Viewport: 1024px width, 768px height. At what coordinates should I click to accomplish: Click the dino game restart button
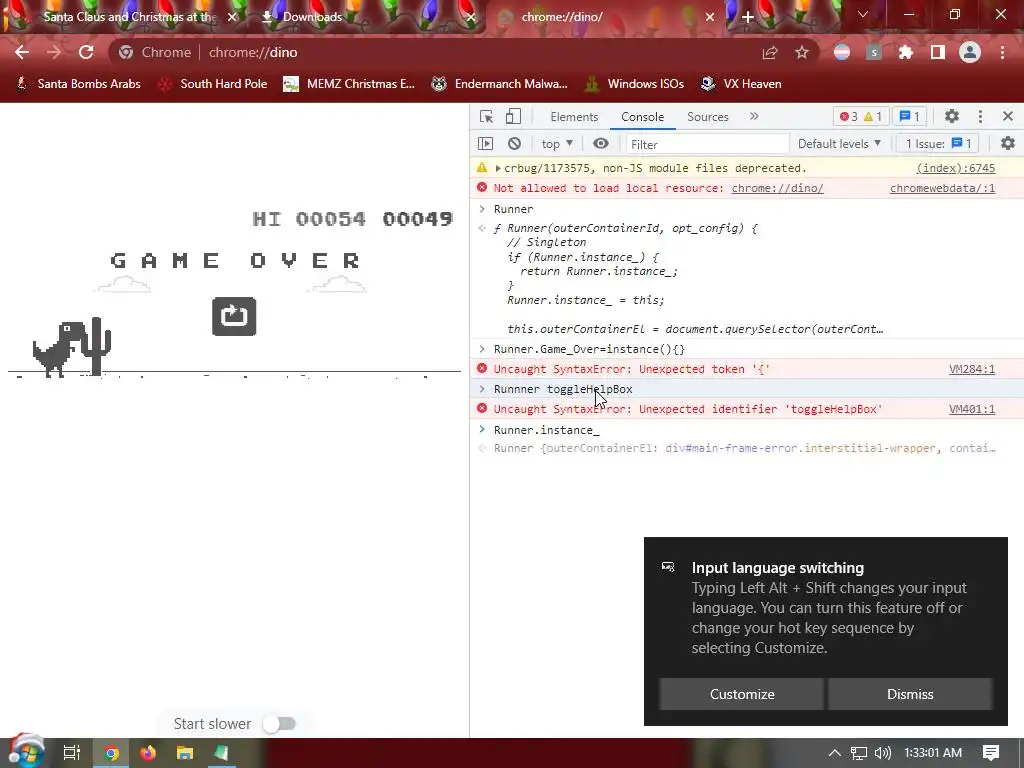(234, 317)
